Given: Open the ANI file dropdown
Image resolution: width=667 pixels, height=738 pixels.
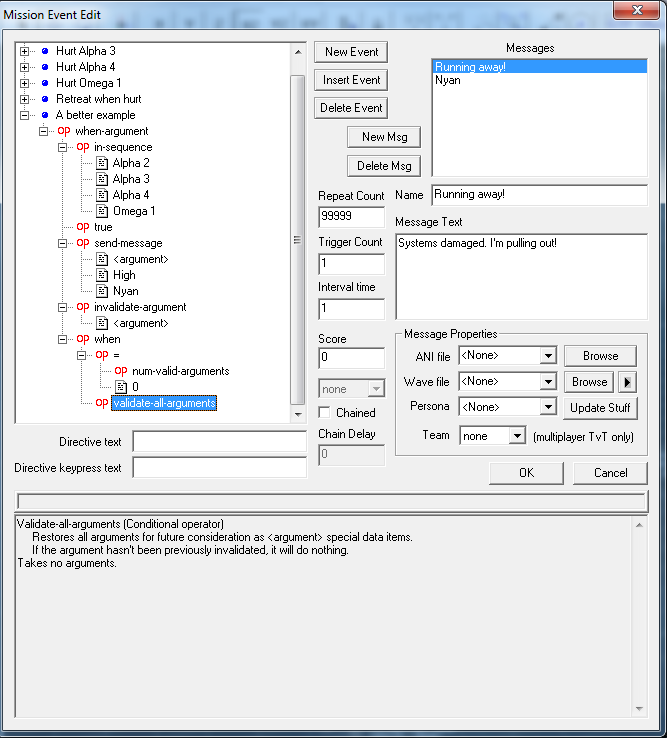Looking at the screenshot, I should [x=546, y=355].
